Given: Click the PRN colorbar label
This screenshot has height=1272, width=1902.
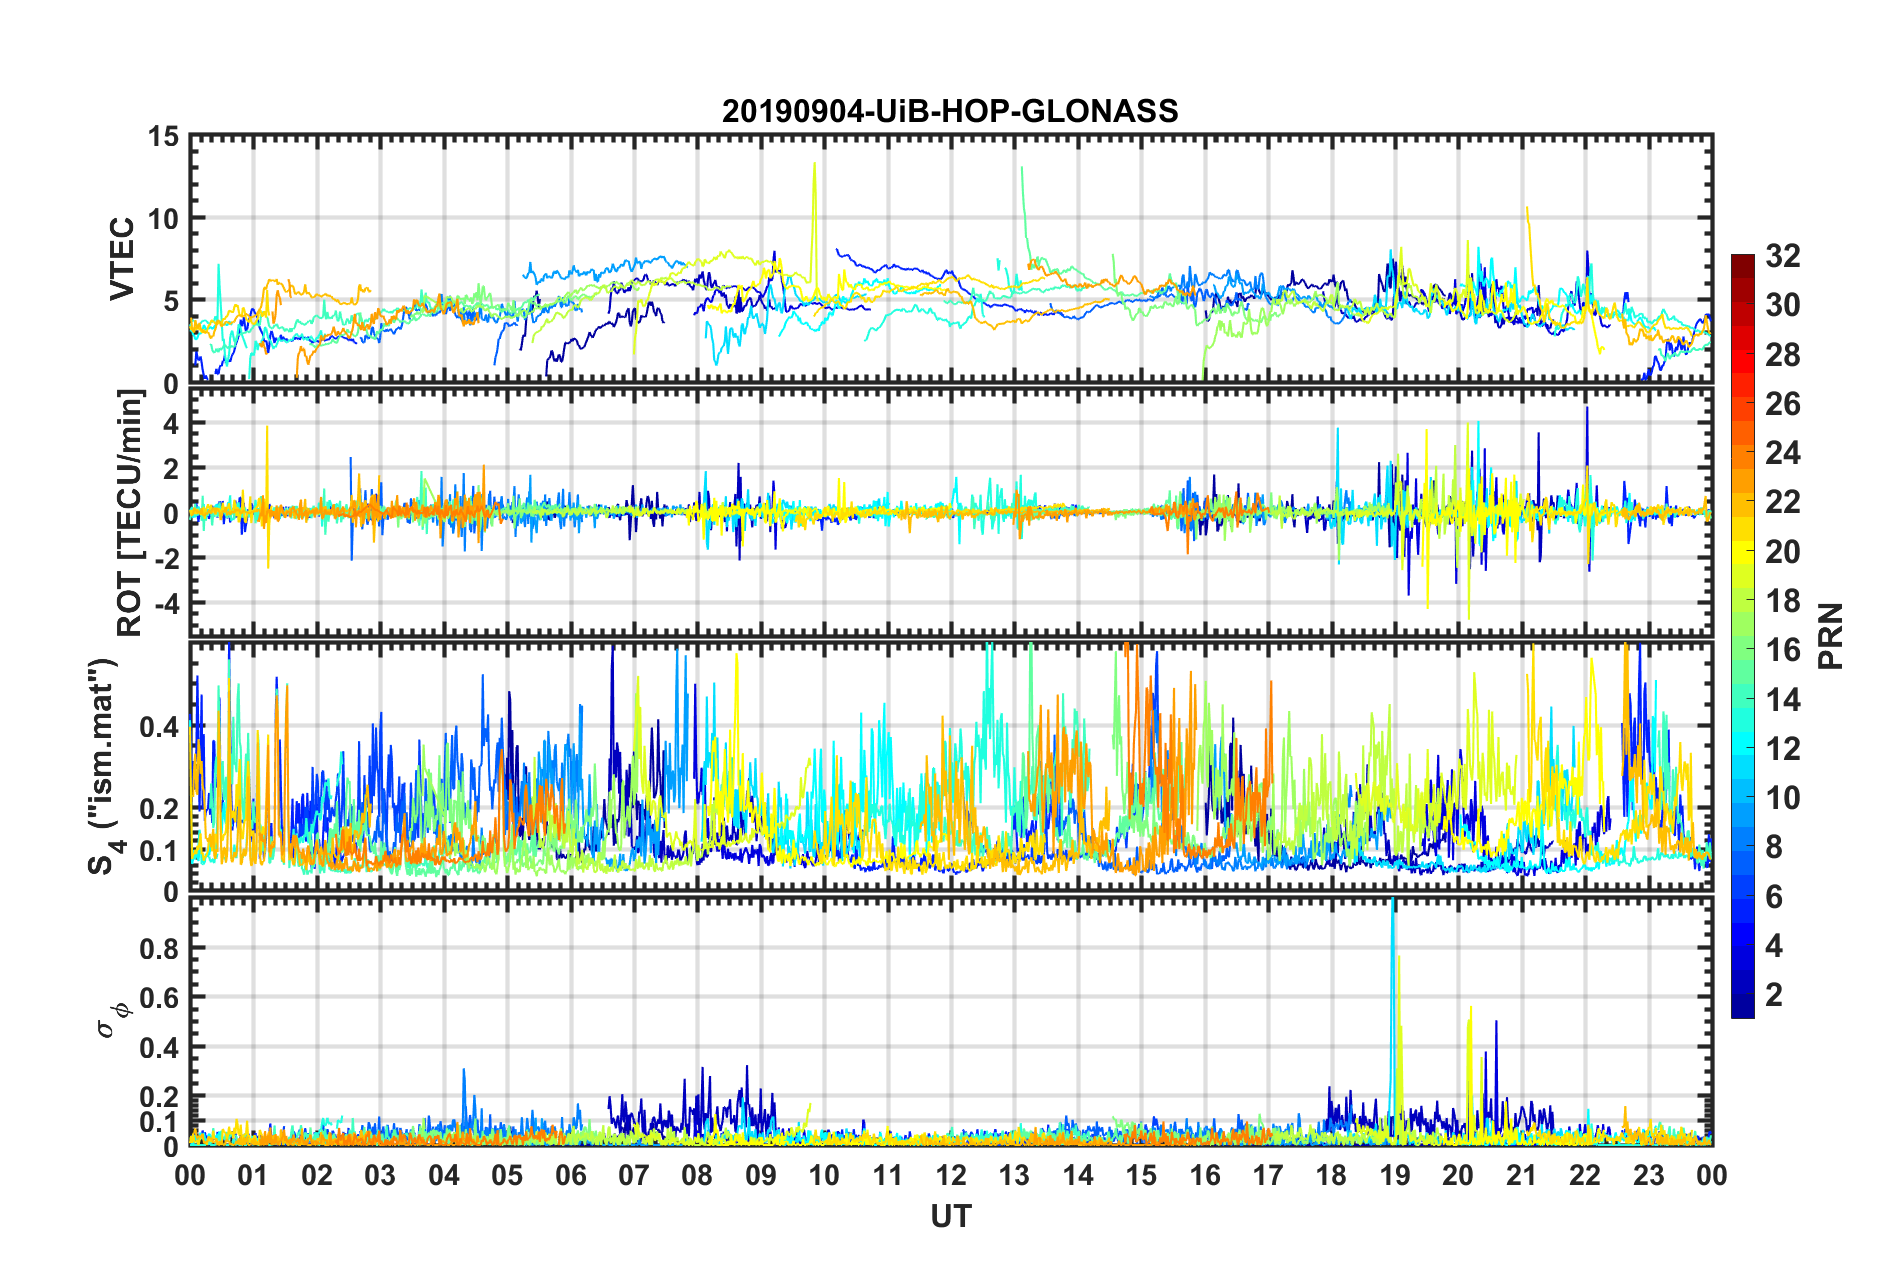Looking at the screenshot, I should (1831, 636).
